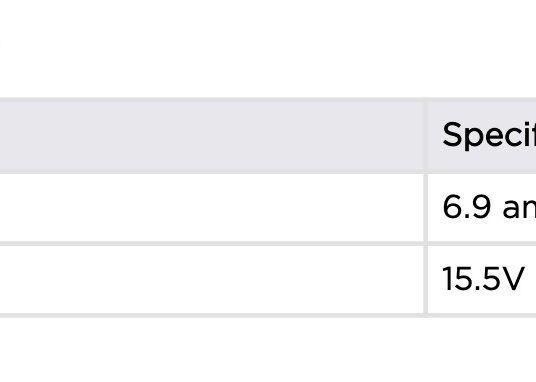Viewport: 536px width, 382px height.
Task: Click the "Specif" column header text
Action: 489,136
